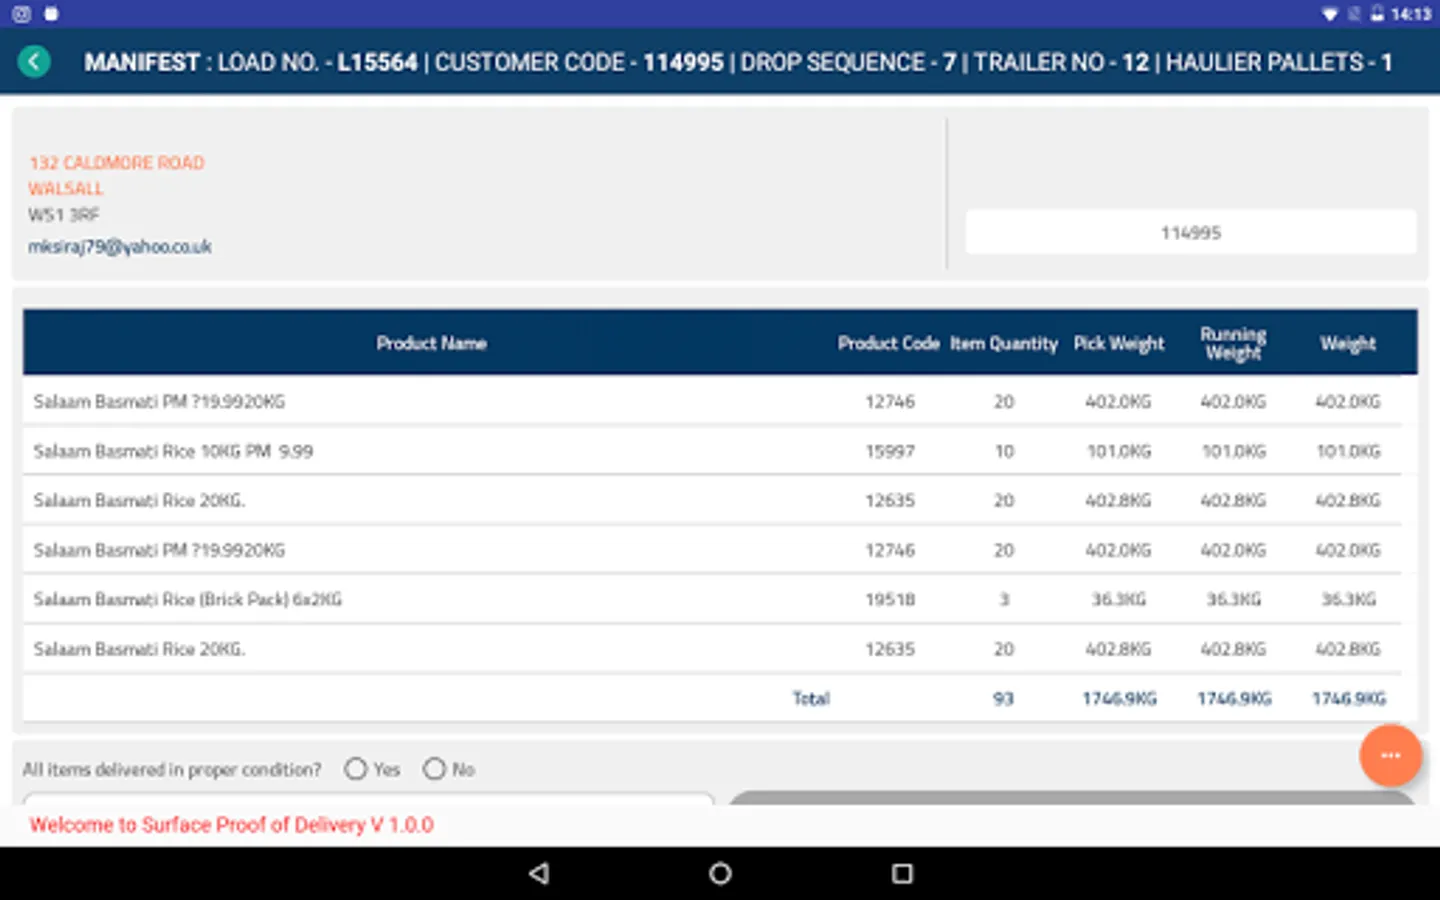
Task: Tap the 132 Caldmore Road address
Action: 116,162
